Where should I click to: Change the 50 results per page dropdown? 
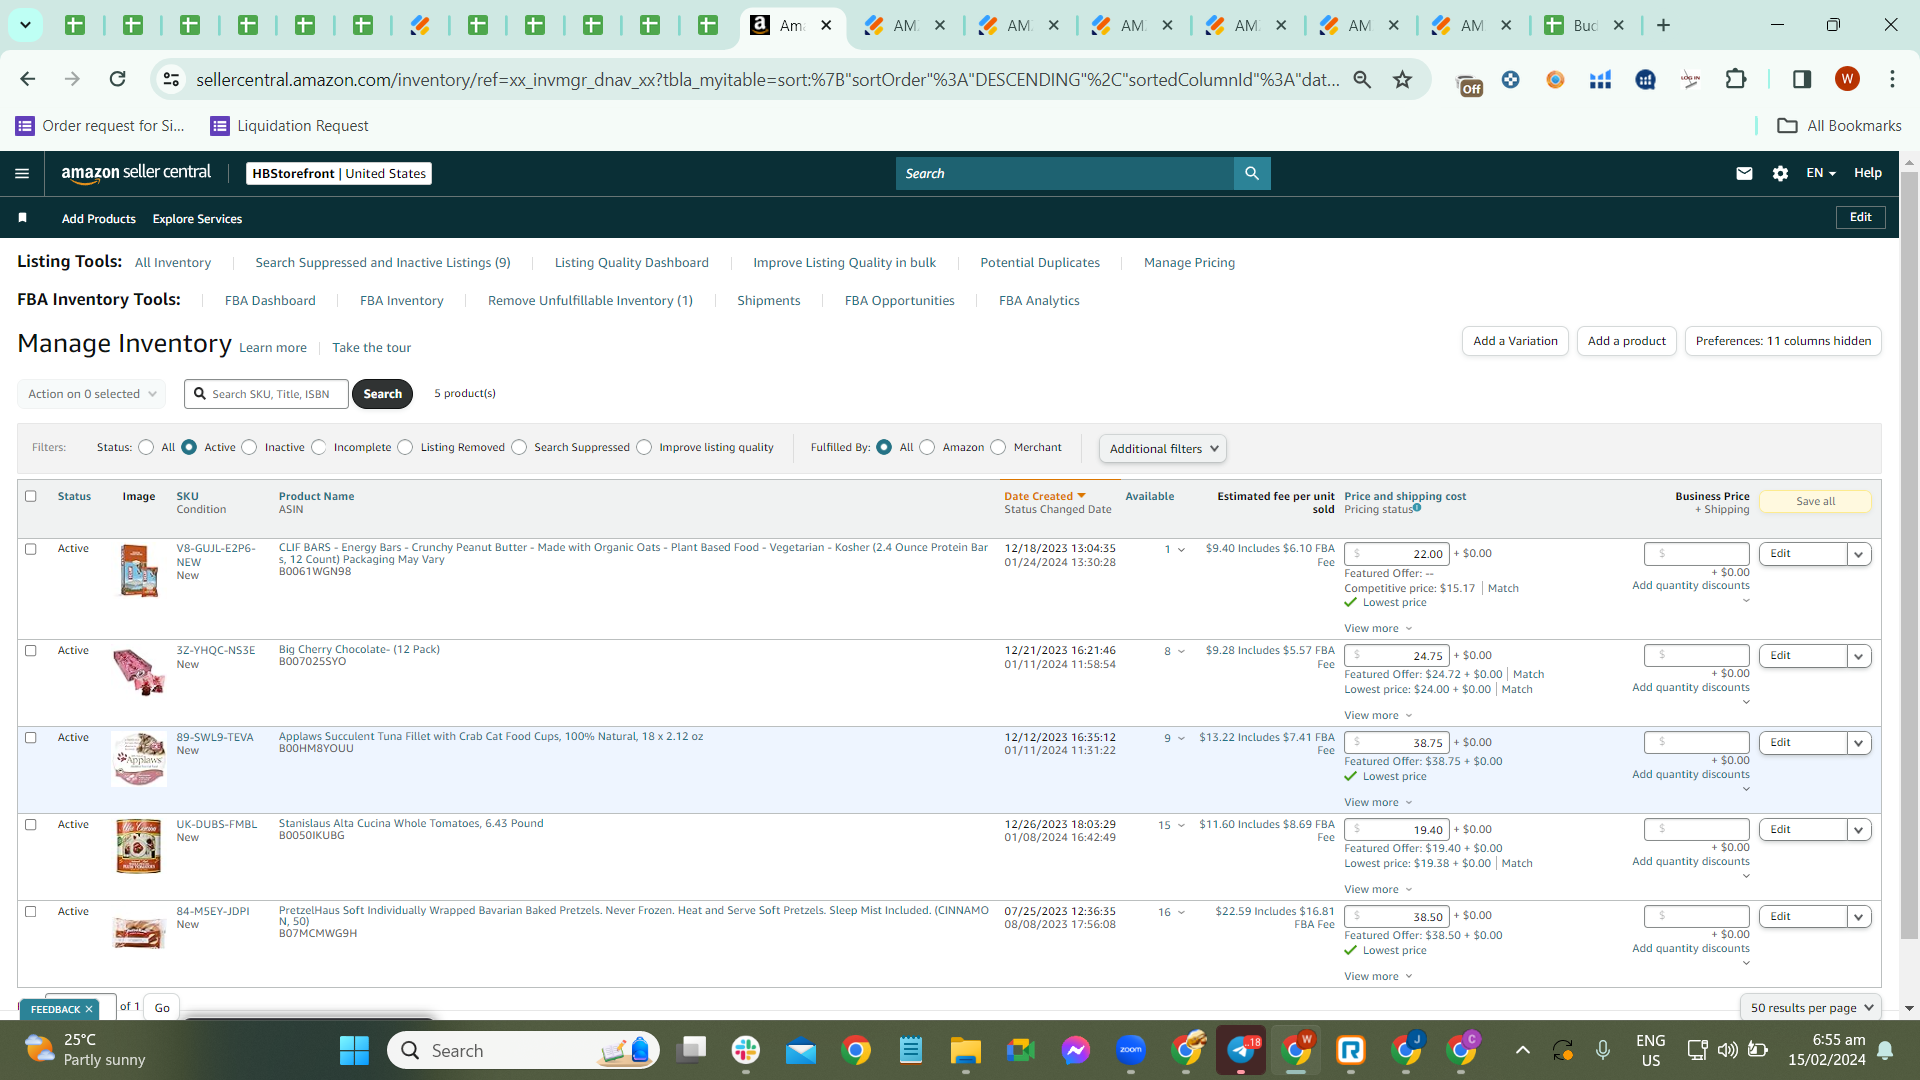tap(1811, 1007)
